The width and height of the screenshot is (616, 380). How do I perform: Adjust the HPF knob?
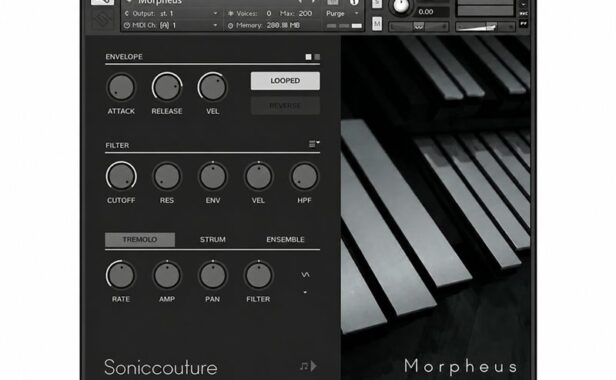click(304, 176)
